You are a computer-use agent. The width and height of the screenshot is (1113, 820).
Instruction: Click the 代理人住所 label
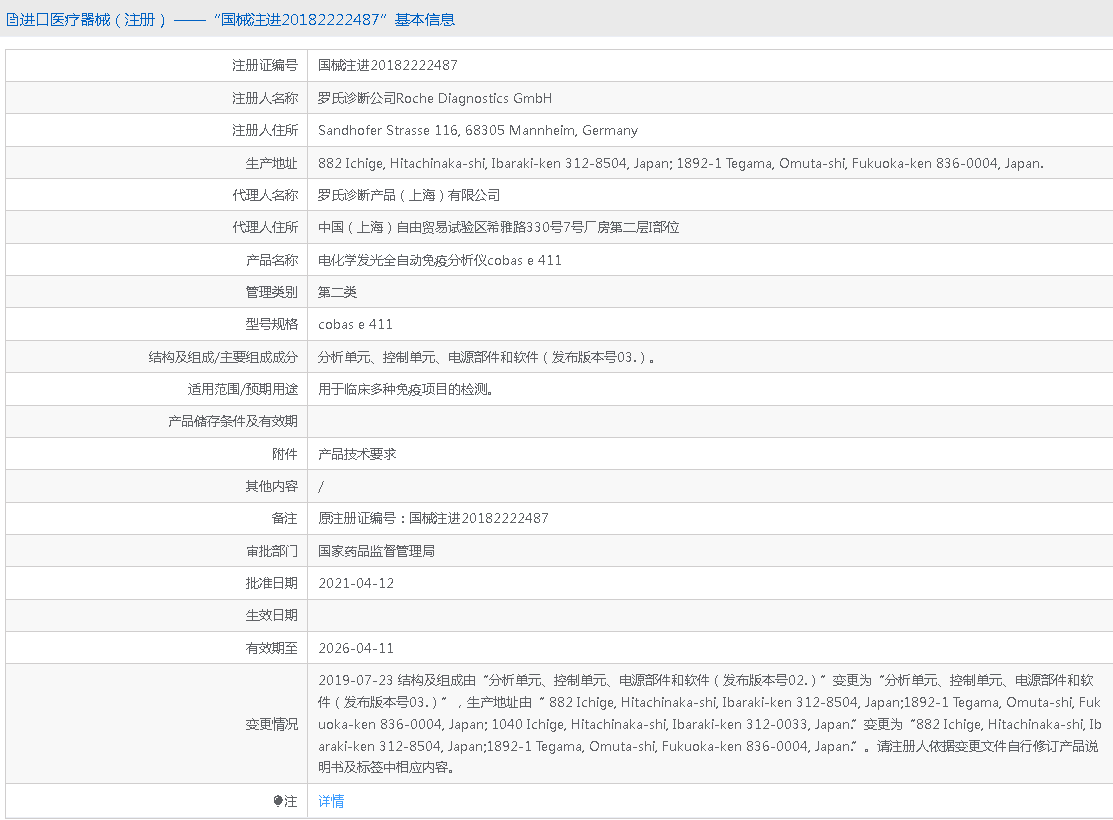265,227
